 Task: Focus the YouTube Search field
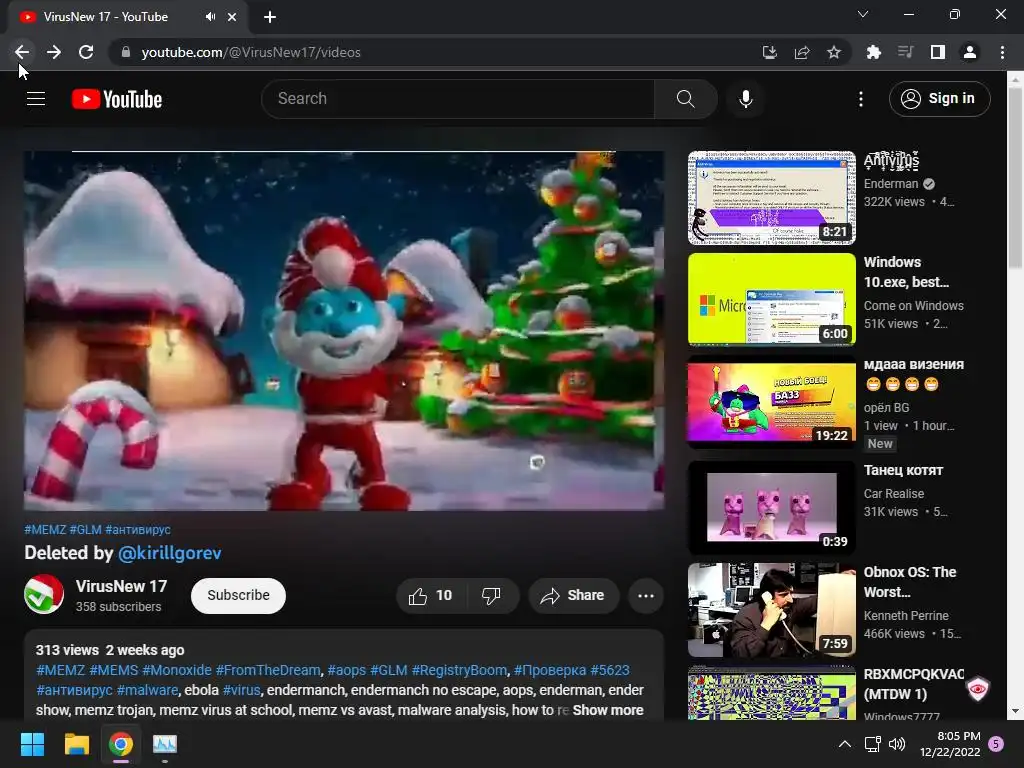coord(458,99)
